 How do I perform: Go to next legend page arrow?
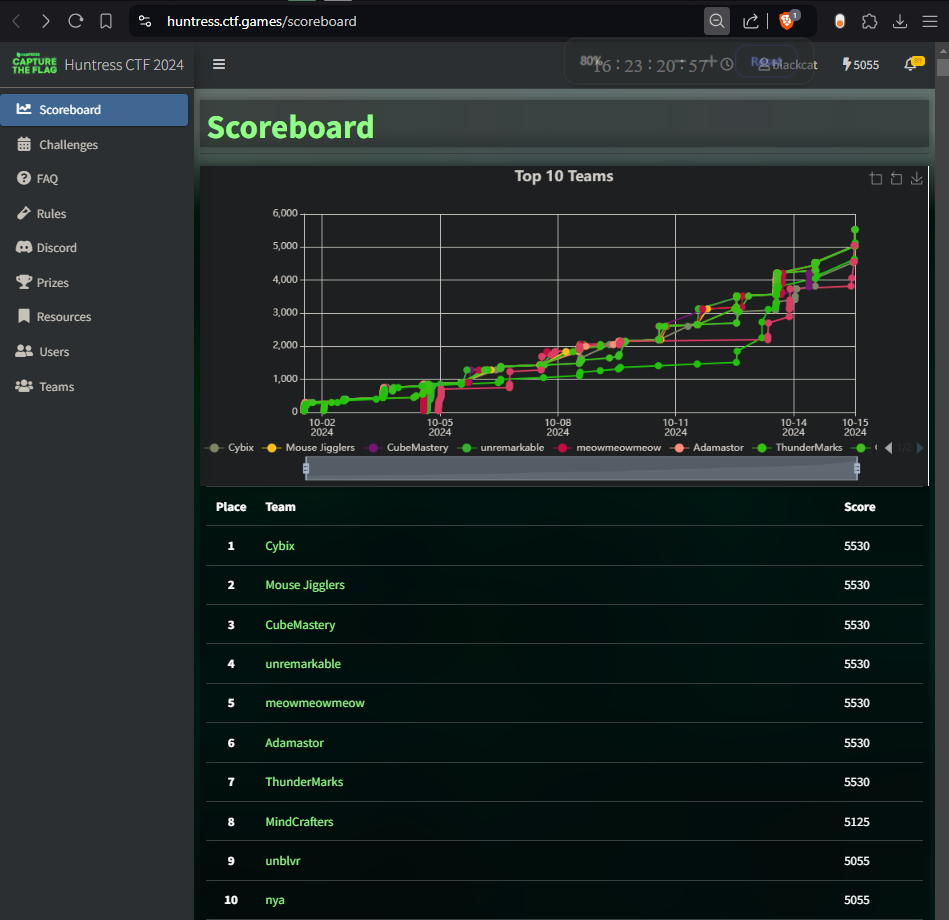coord(921,448)
